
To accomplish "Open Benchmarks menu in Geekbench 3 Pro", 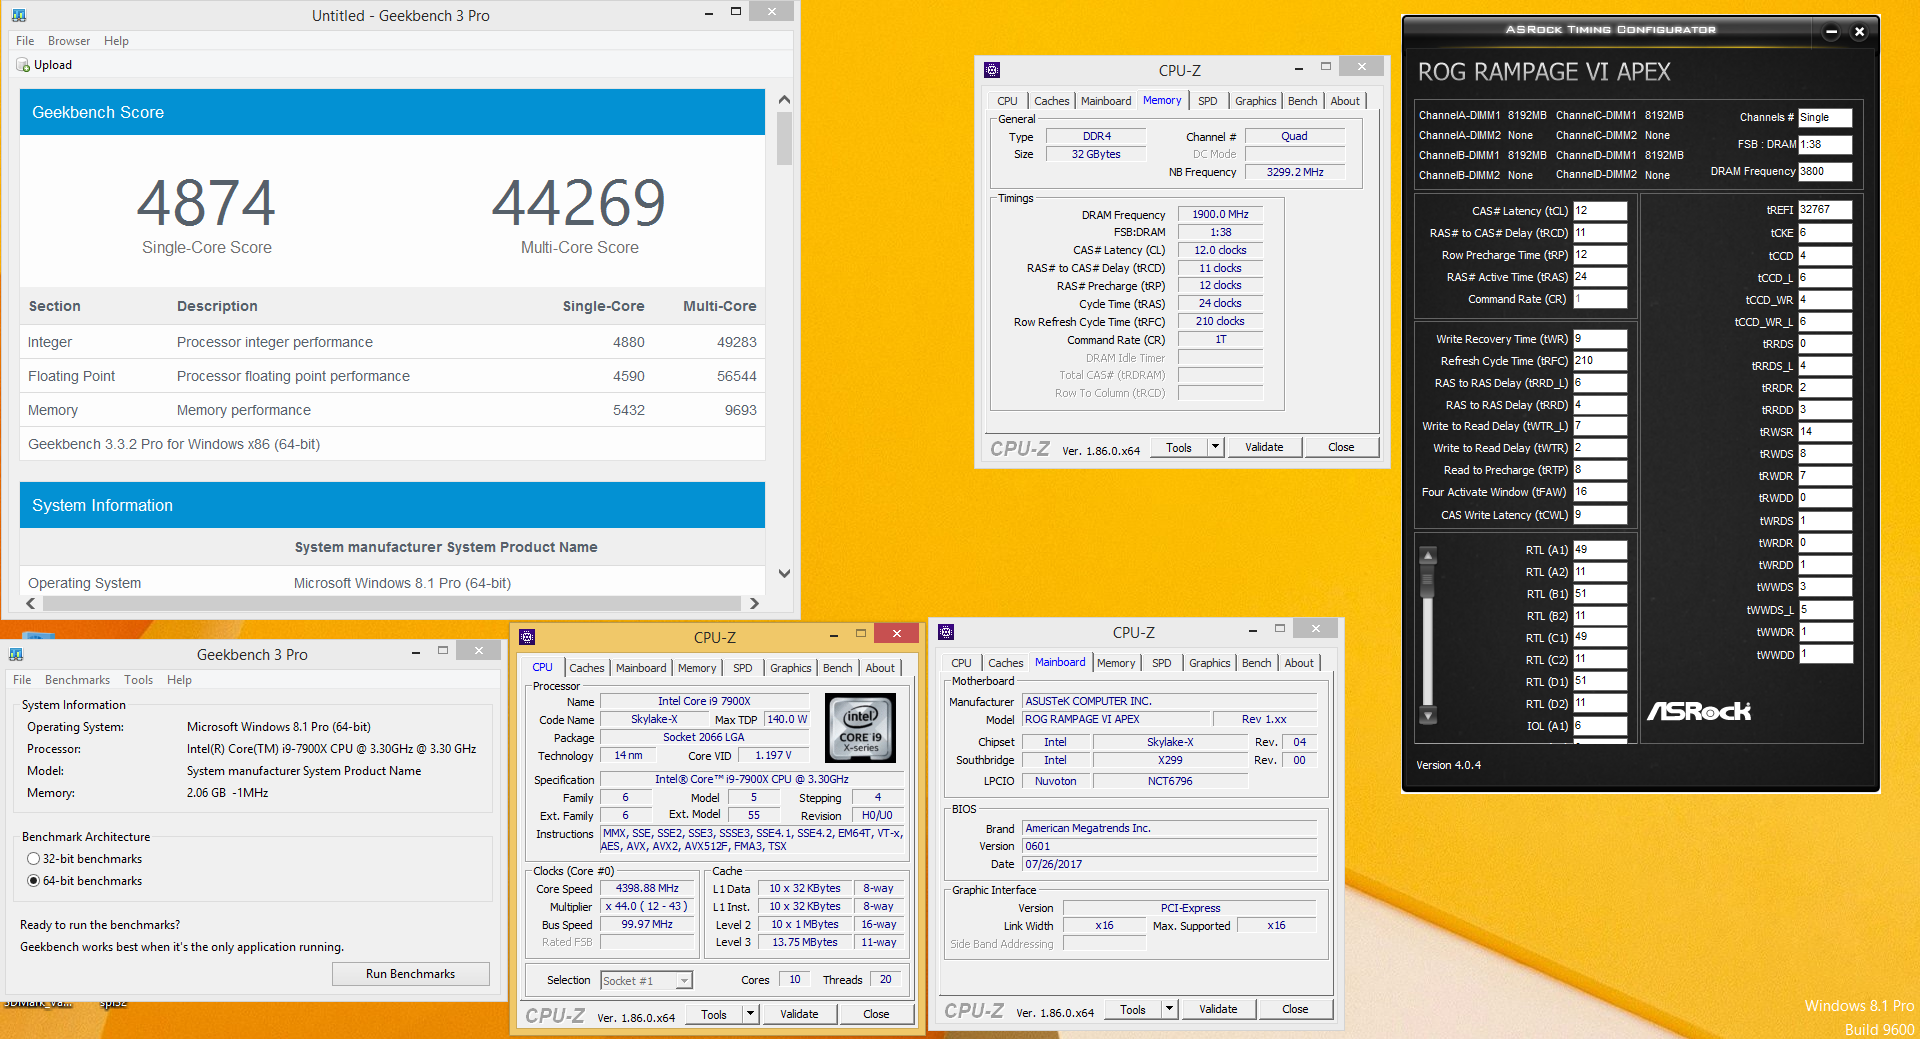I will (x=77, y=680).
